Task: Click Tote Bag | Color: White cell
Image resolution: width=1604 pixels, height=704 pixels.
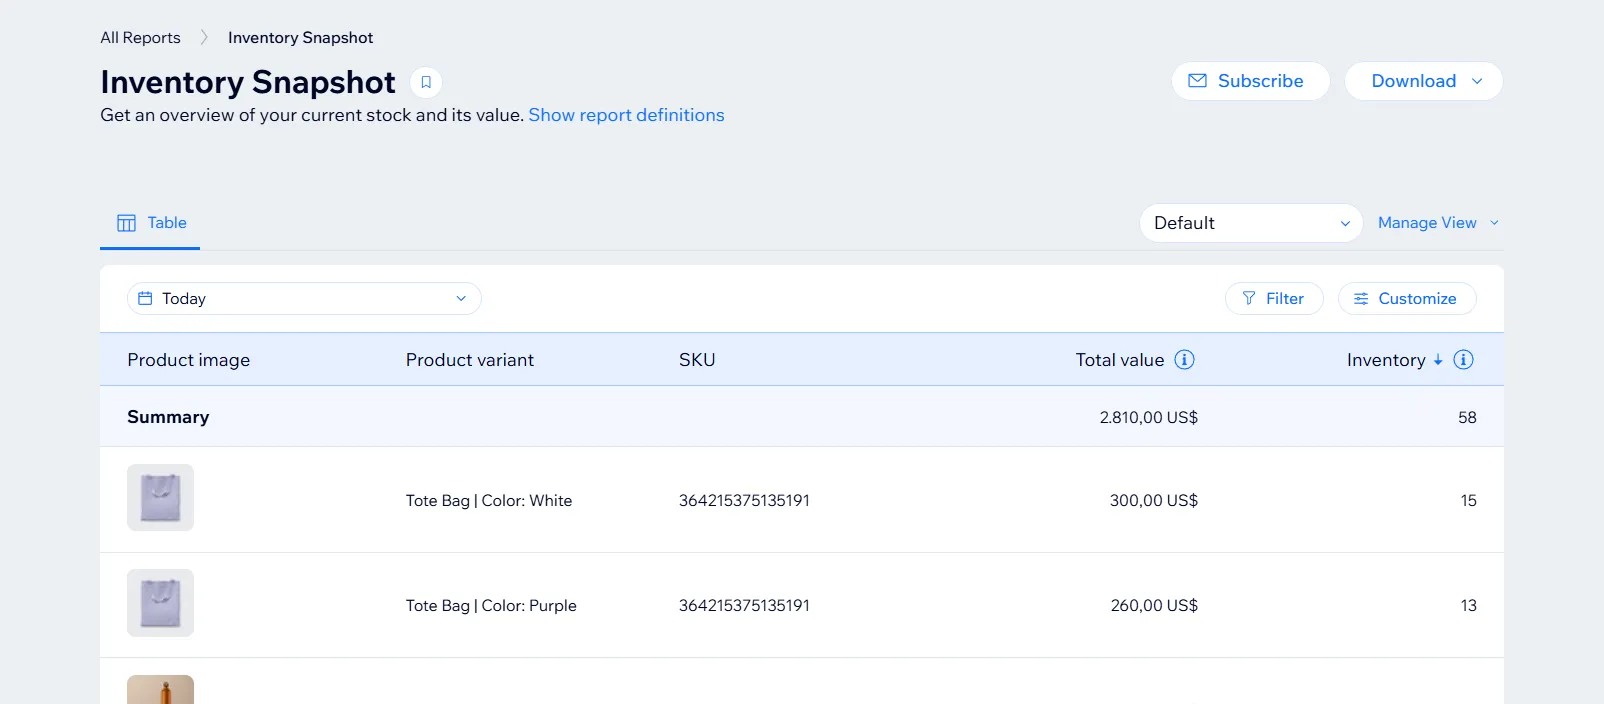Action: (489, 500)
